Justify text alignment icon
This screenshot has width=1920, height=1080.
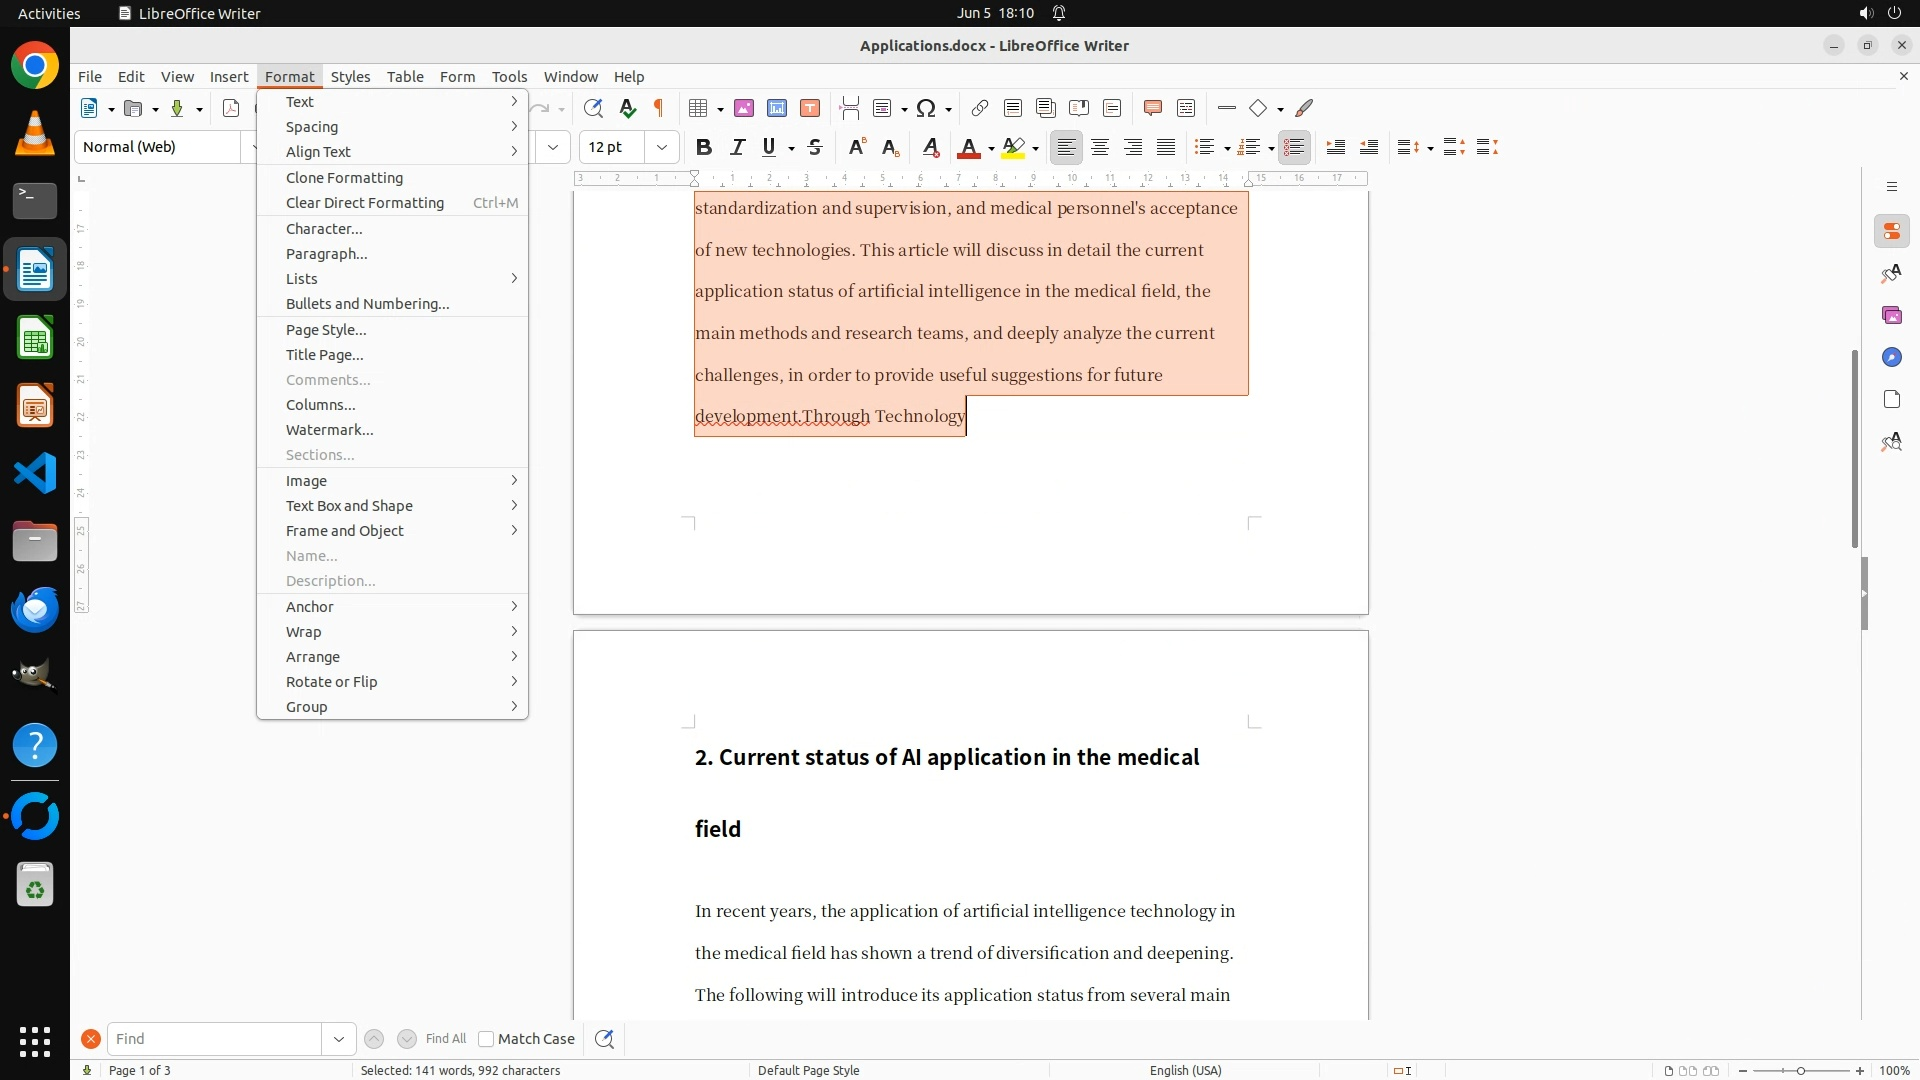coord(1166,147)
